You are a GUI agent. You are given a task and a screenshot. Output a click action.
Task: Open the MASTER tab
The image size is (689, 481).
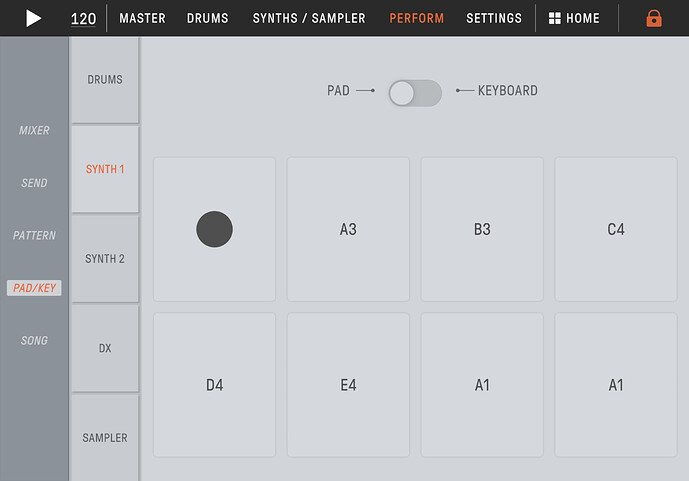click(142, 18)
